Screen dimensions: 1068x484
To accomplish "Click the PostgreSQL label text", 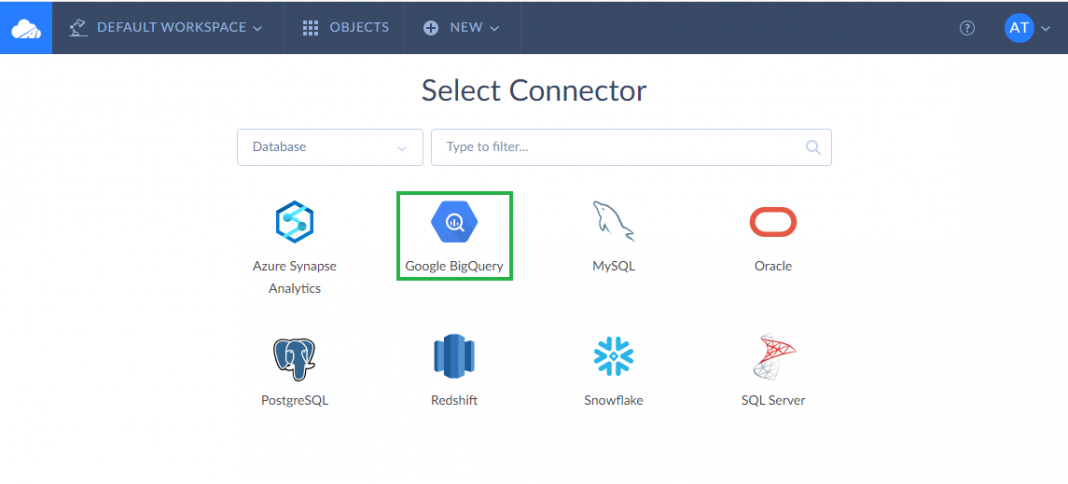I will pyautogui.click(x=294, y=400).
